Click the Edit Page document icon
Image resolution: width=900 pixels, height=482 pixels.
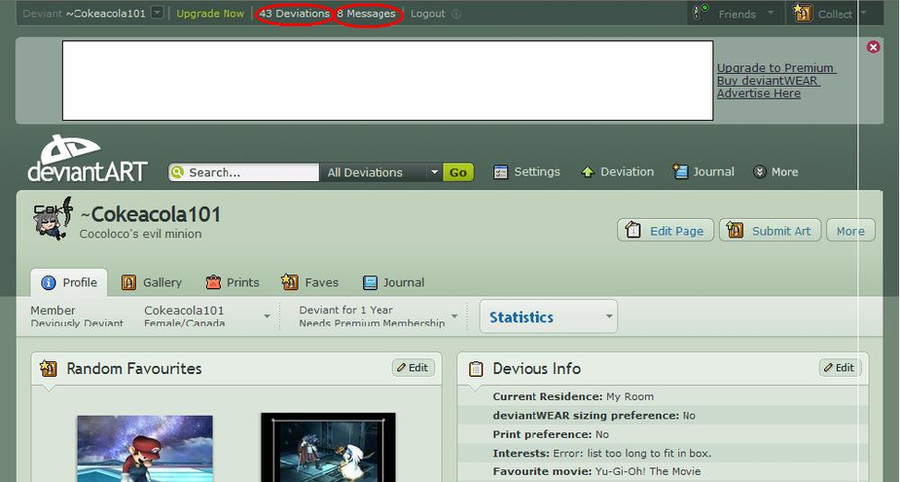coord(633,230)
